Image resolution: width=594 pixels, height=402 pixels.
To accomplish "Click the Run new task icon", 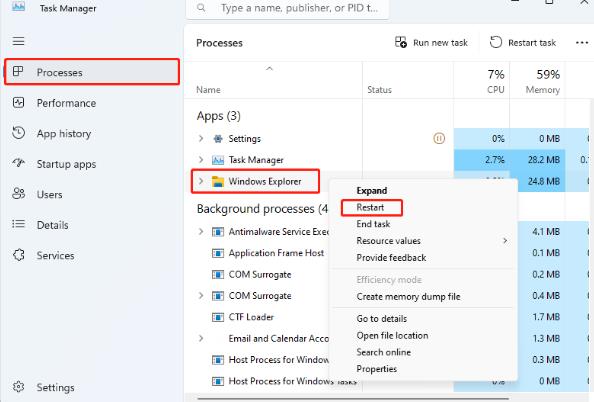I will pos(400,42).
